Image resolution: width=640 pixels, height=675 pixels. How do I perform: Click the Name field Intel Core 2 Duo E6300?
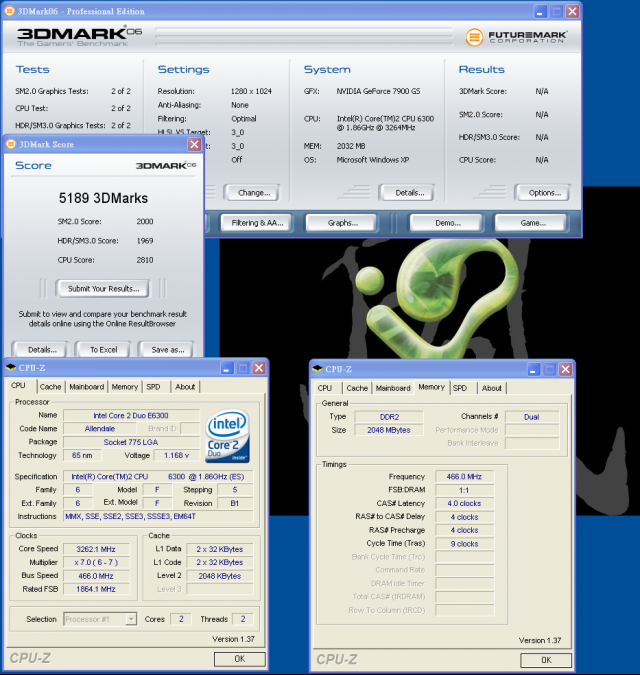tap(131, 415)
